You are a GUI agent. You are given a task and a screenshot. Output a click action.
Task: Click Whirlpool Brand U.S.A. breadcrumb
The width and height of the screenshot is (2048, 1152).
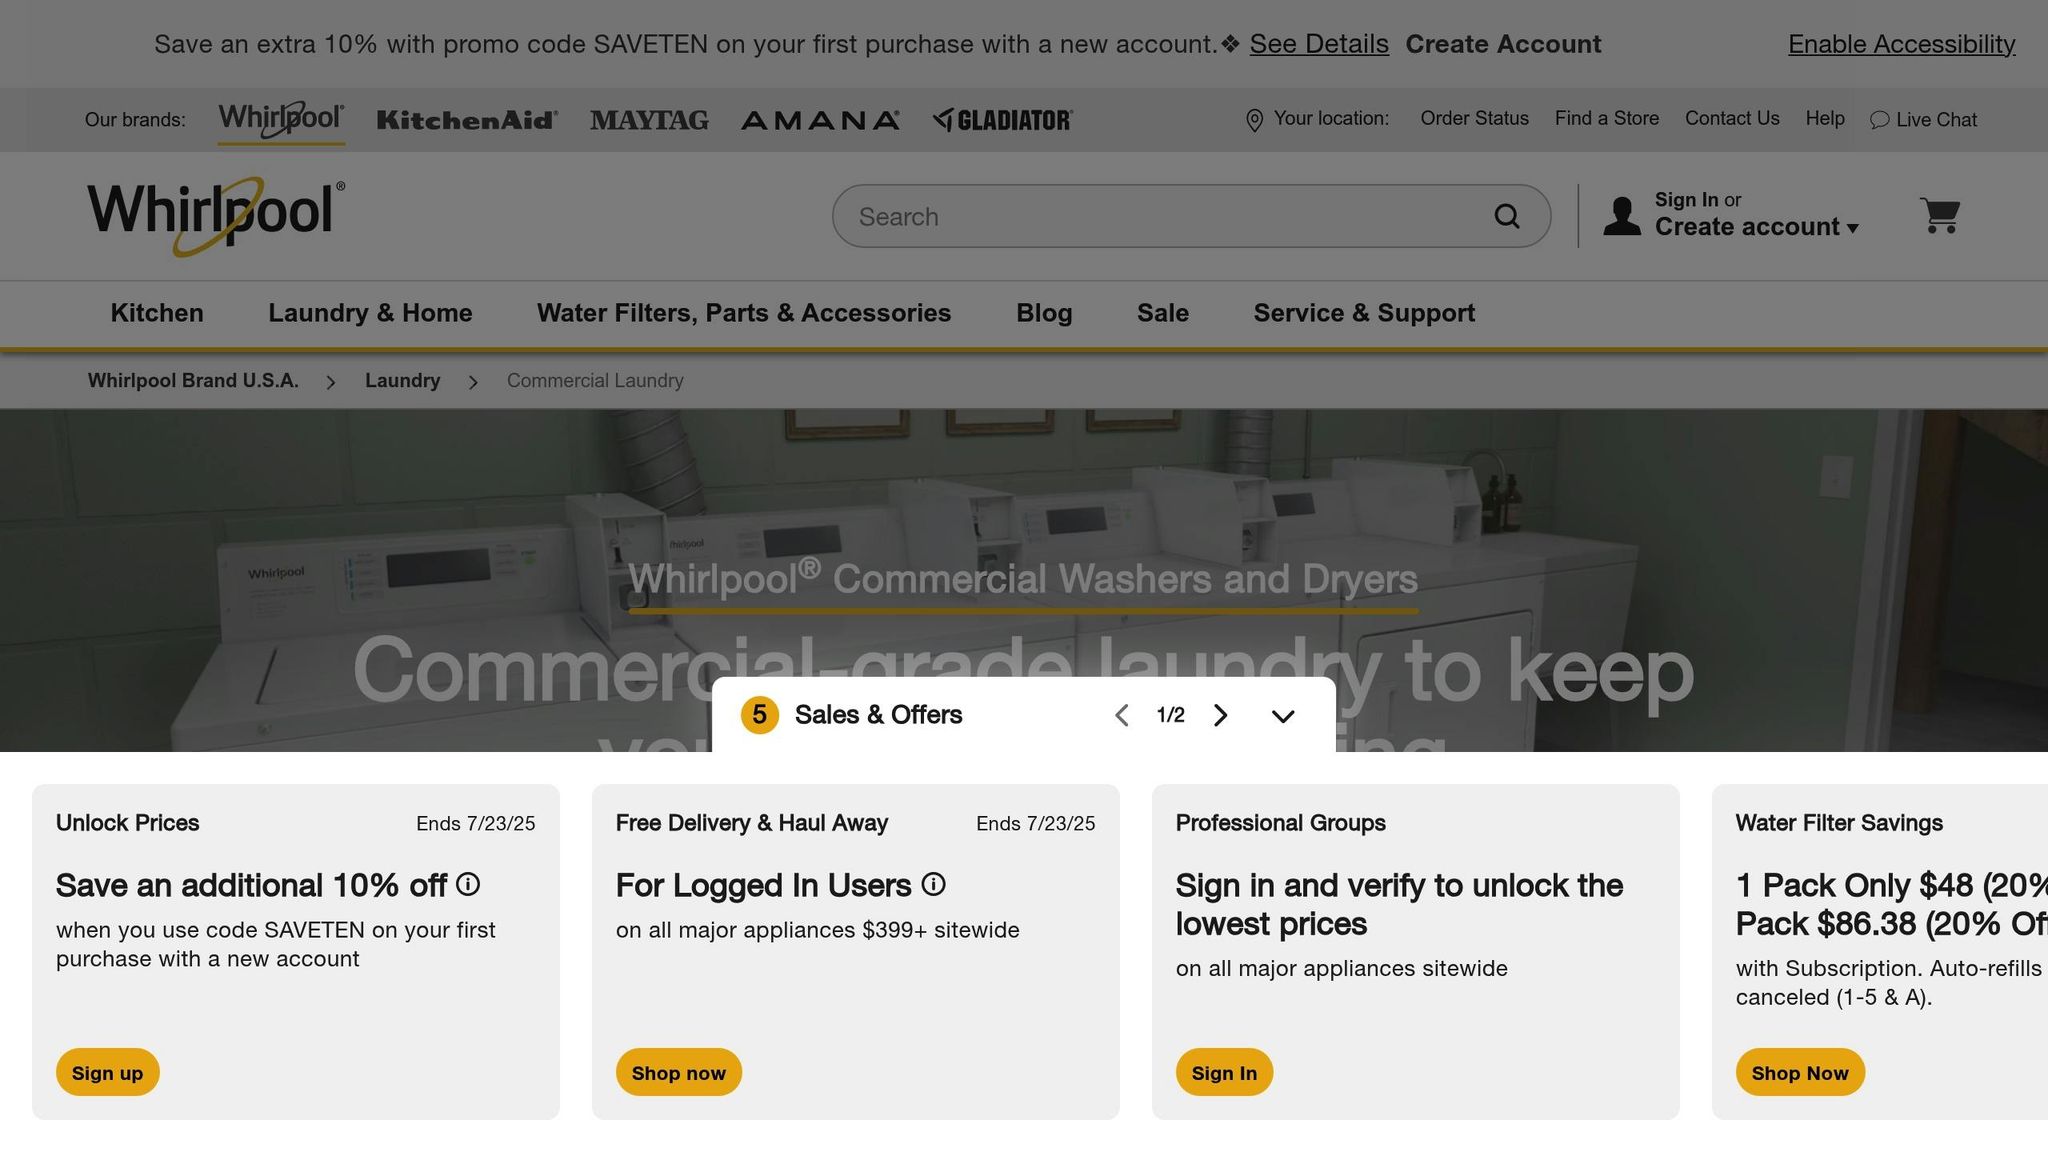193,380
